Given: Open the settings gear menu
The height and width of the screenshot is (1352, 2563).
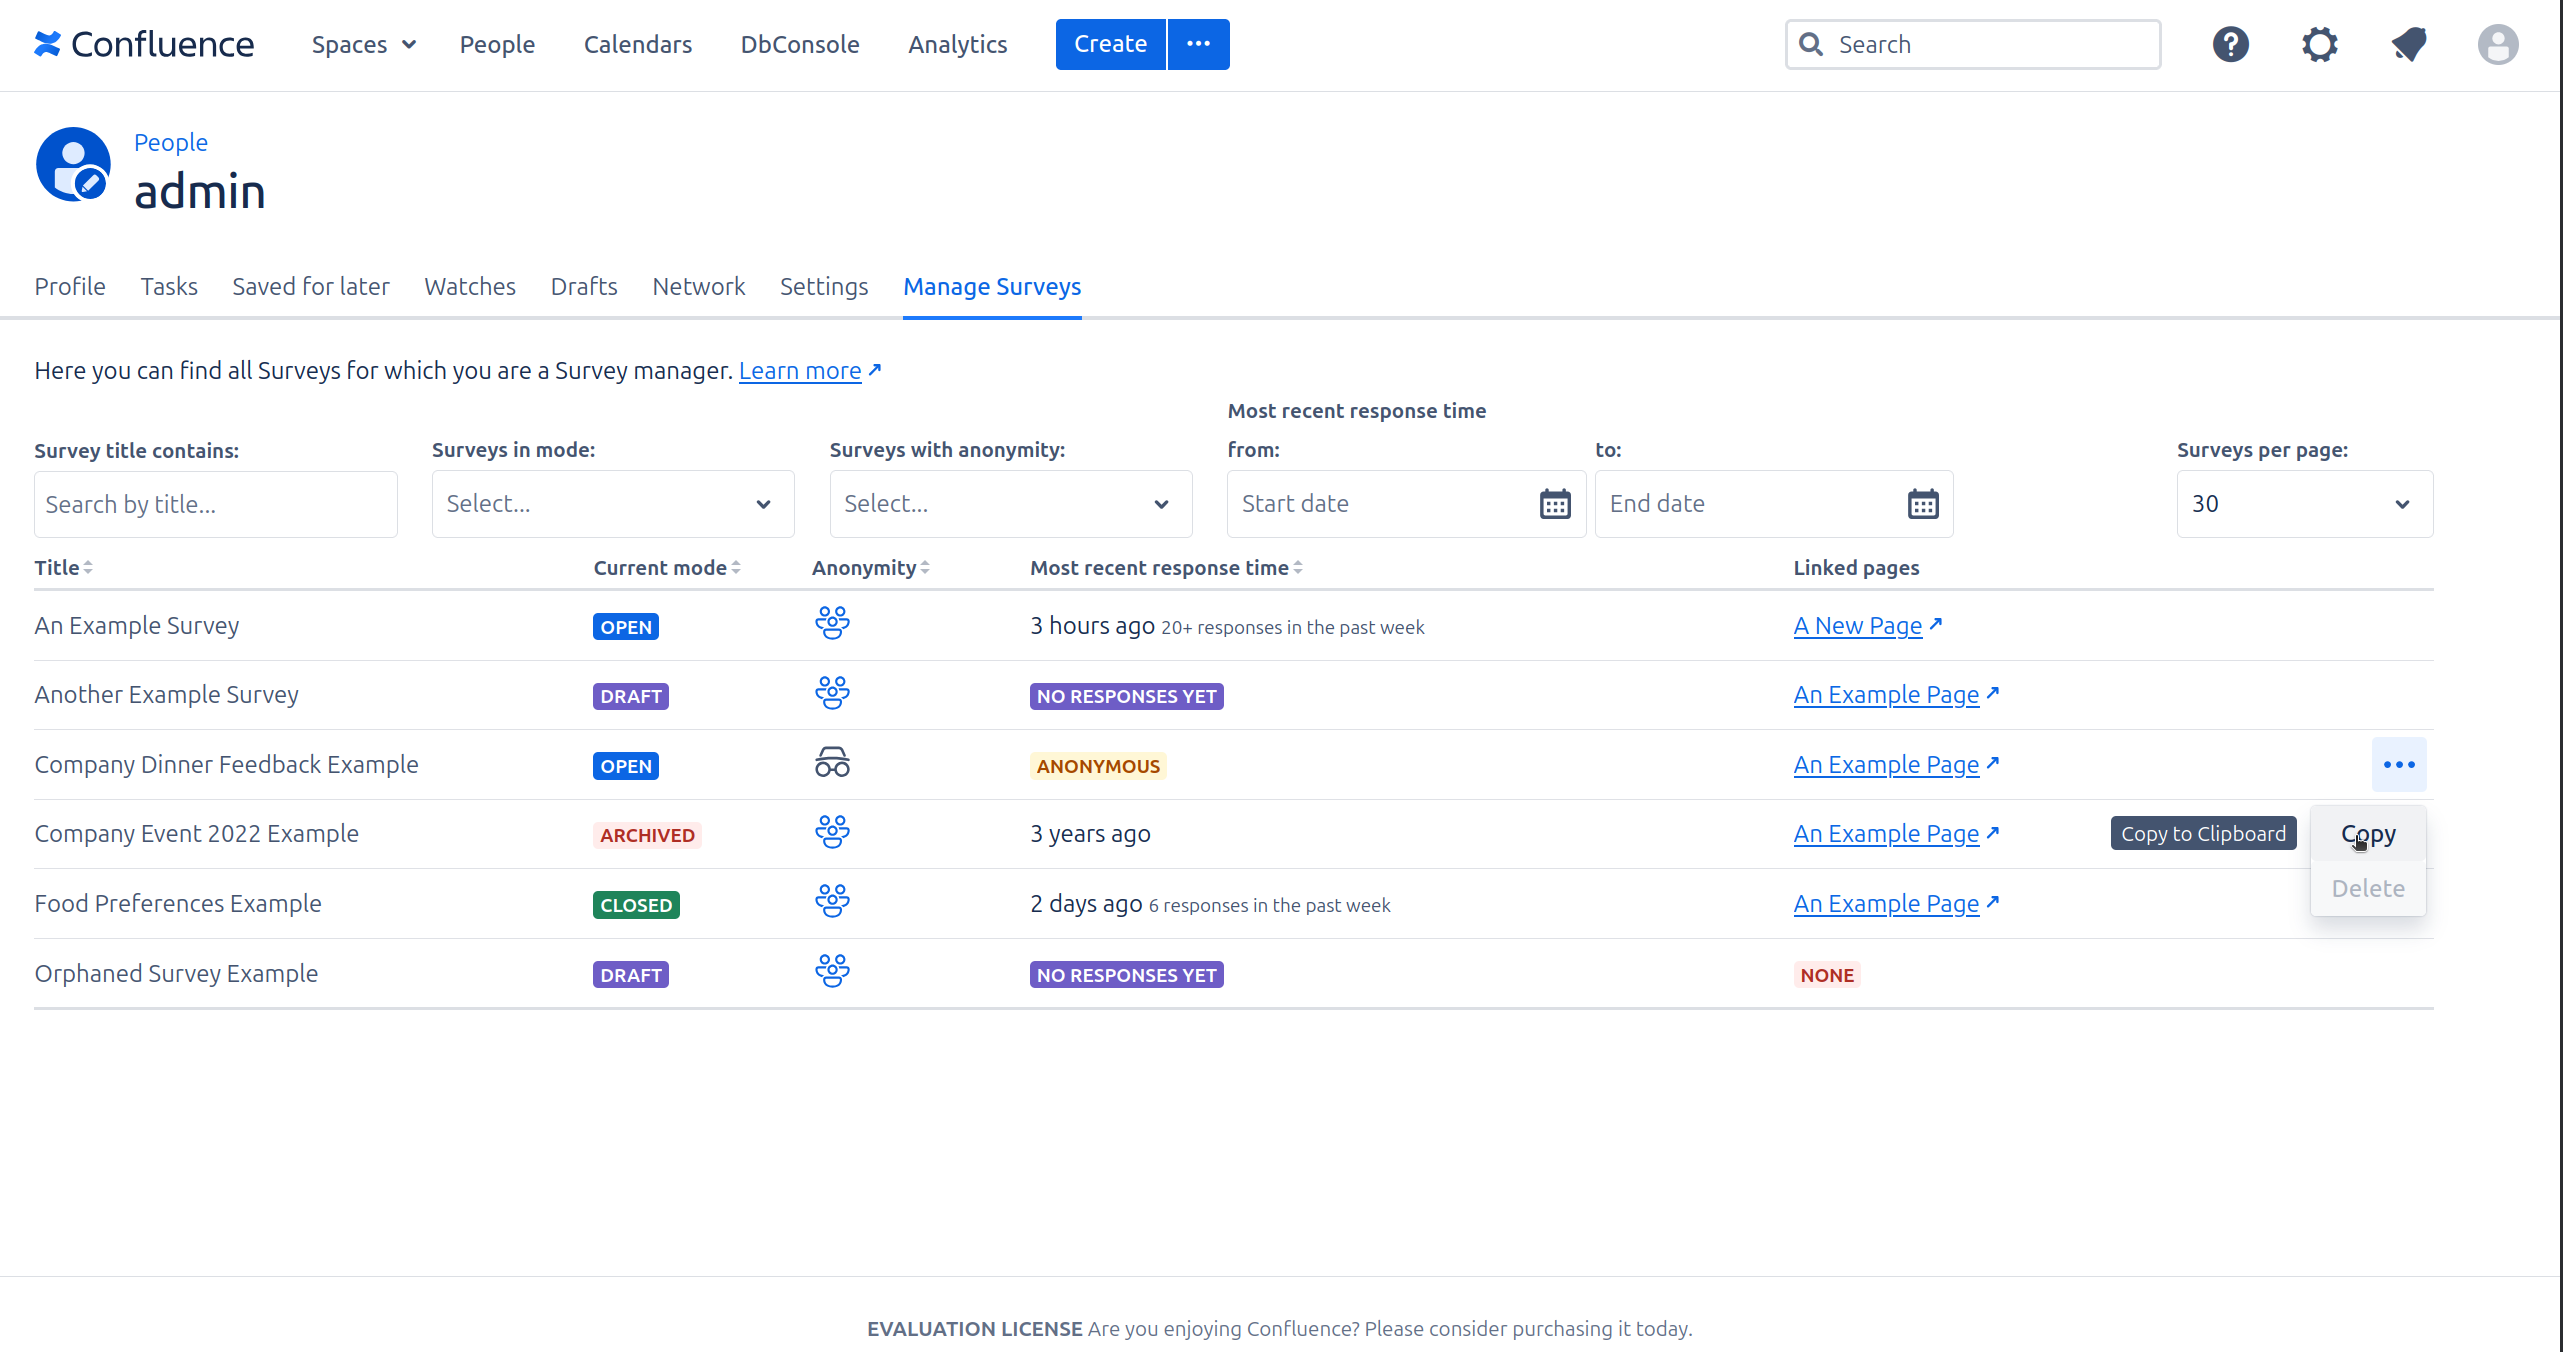Looking at the screenshot, I should (2319, 44).
